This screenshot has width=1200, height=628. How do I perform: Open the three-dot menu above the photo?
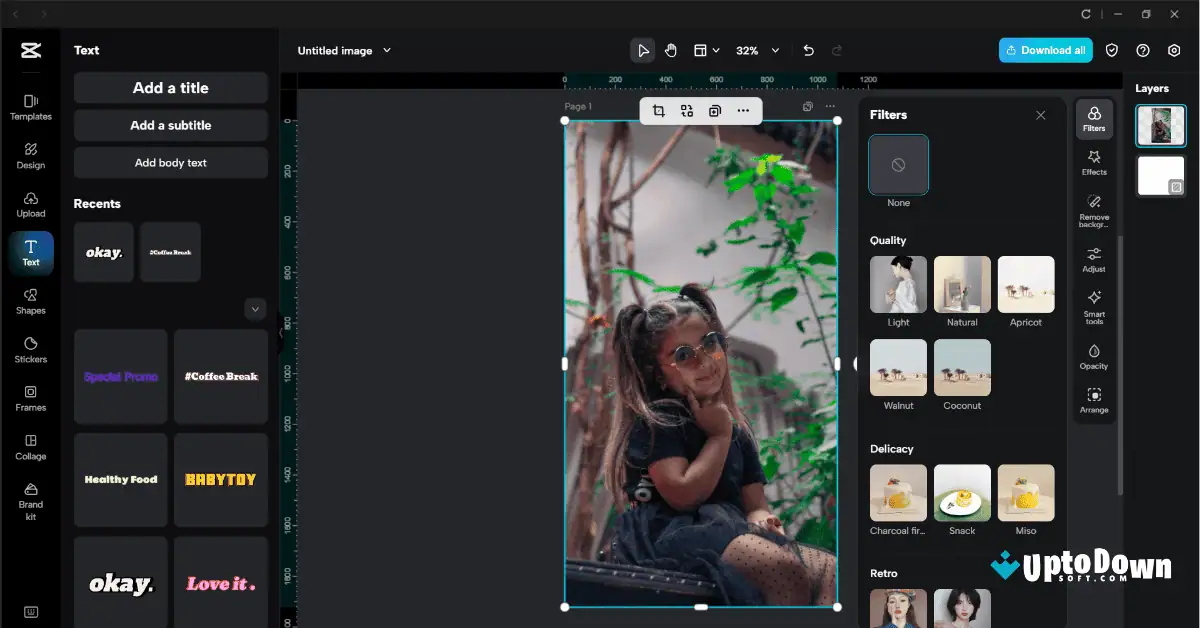743,111
